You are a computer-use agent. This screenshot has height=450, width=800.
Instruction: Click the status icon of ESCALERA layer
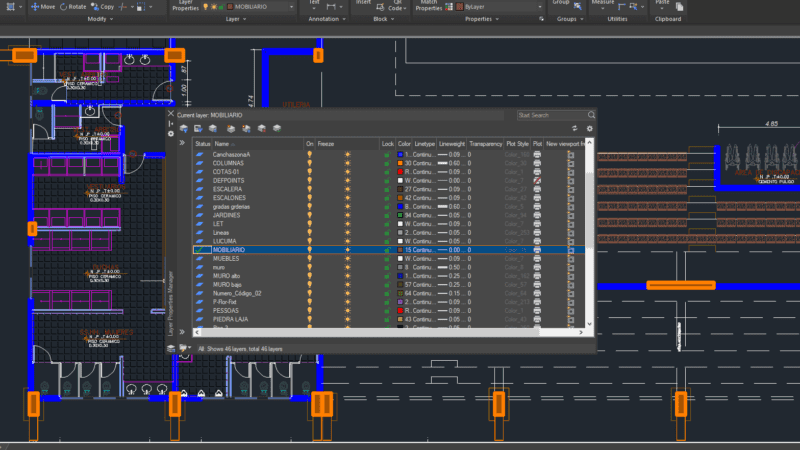click(199, 189)
